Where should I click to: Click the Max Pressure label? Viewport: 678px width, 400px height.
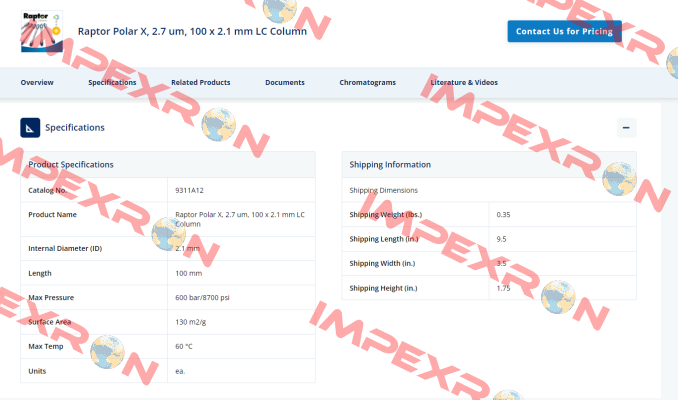[51, 298]
